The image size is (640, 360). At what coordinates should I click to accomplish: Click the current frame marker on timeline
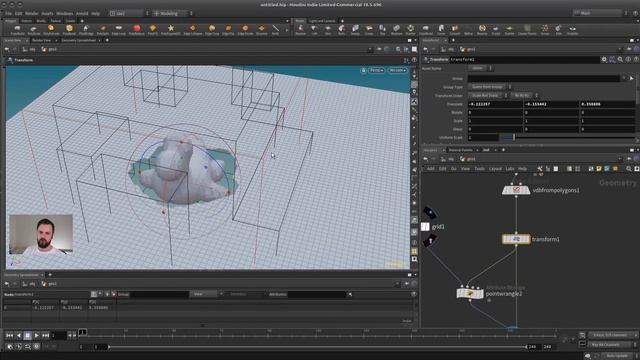point(82,332)
